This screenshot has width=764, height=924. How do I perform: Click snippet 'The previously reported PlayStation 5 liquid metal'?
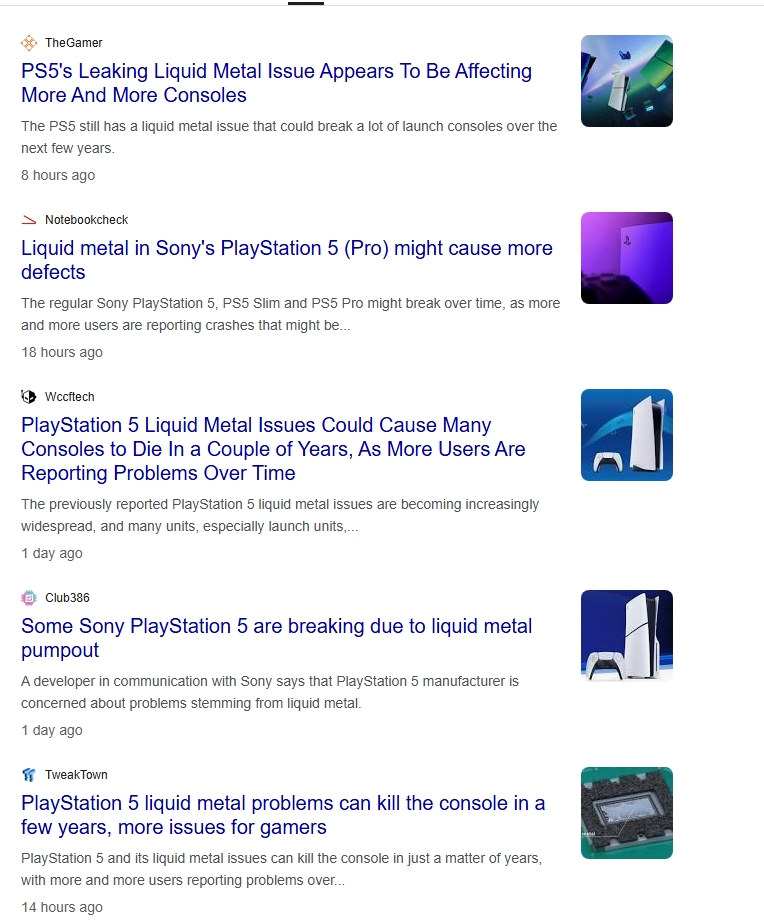point(280,515)
